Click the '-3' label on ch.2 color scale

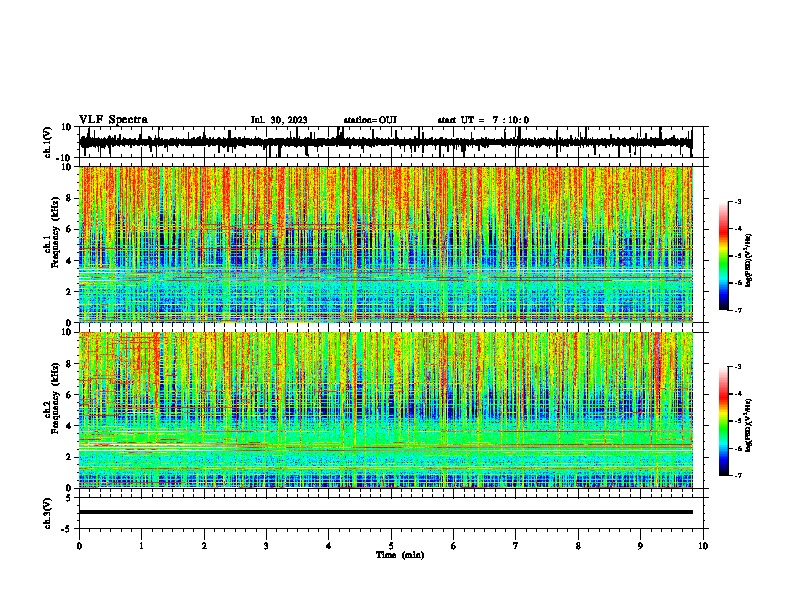(738, 367)
